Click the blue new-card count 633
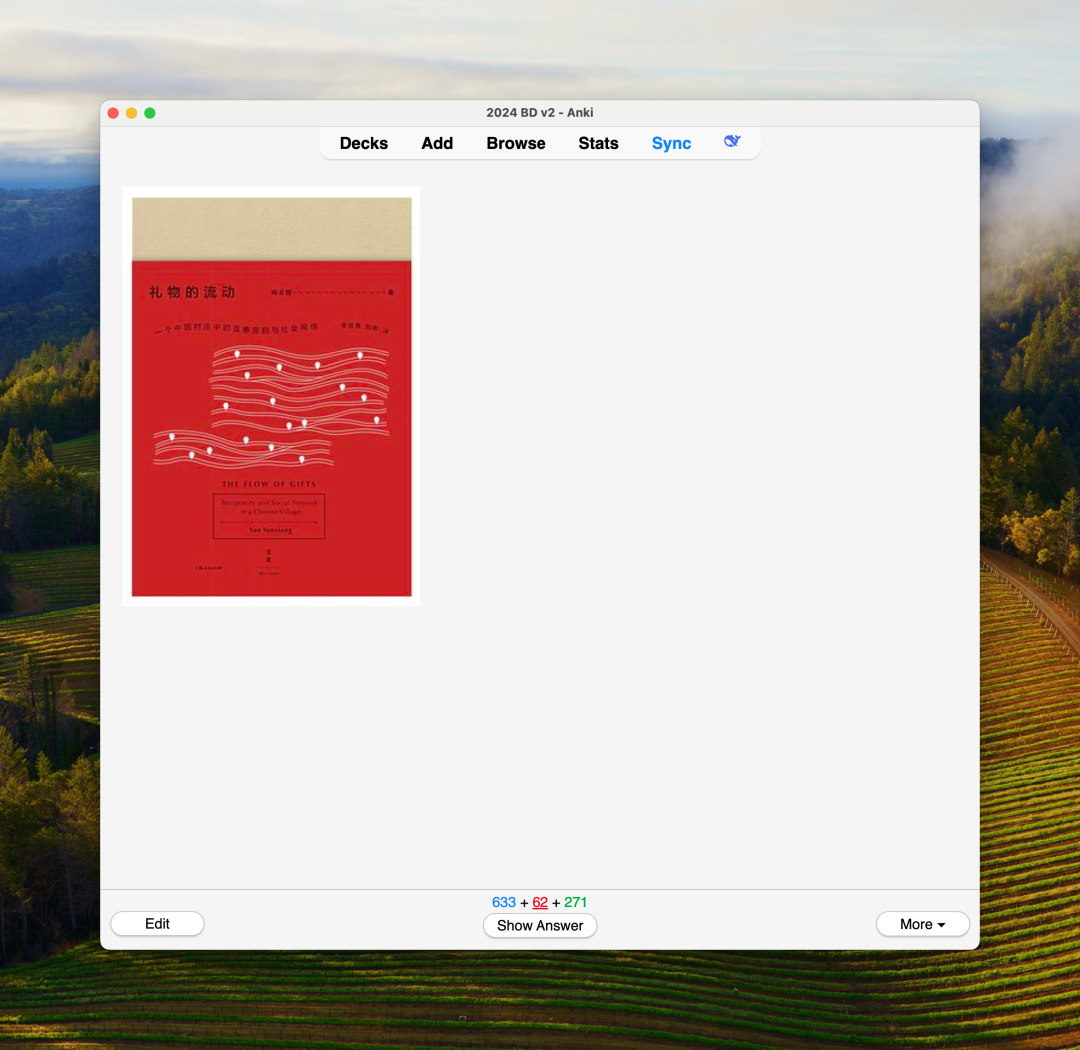Viewport: 1080px width, 1050px height. pos(503,903)
